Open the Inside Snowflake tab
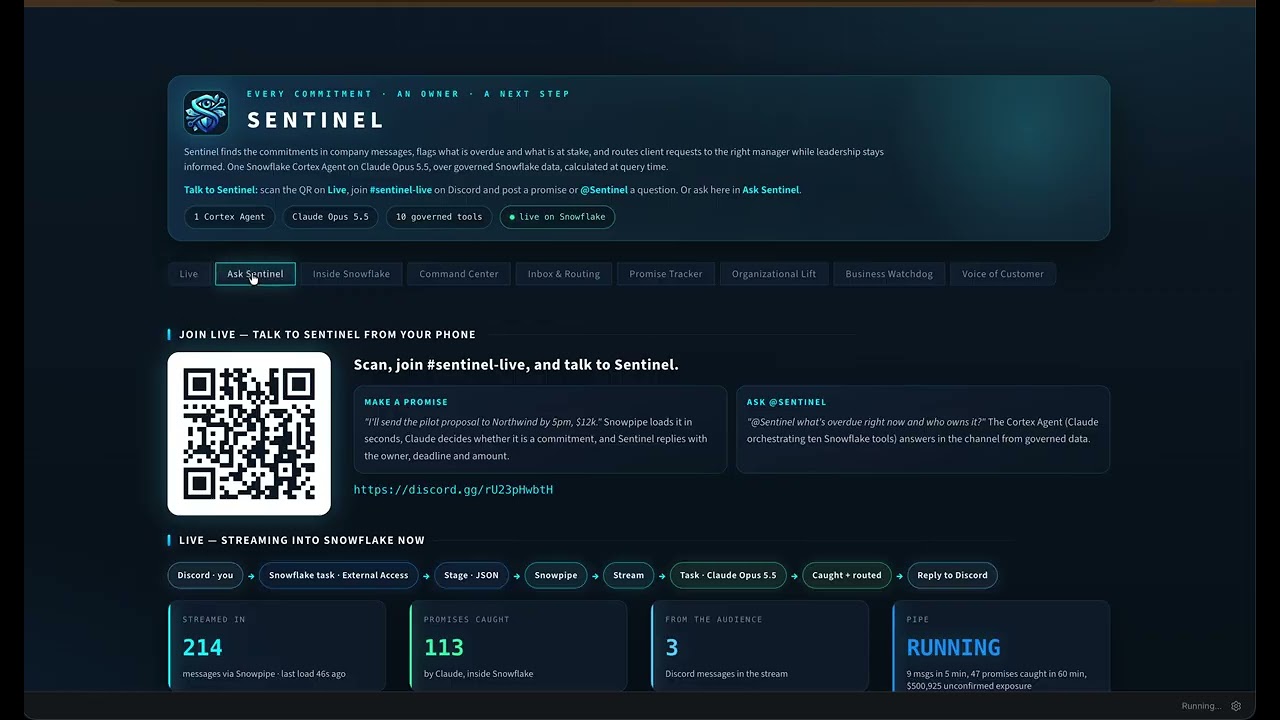 (351, 274)
